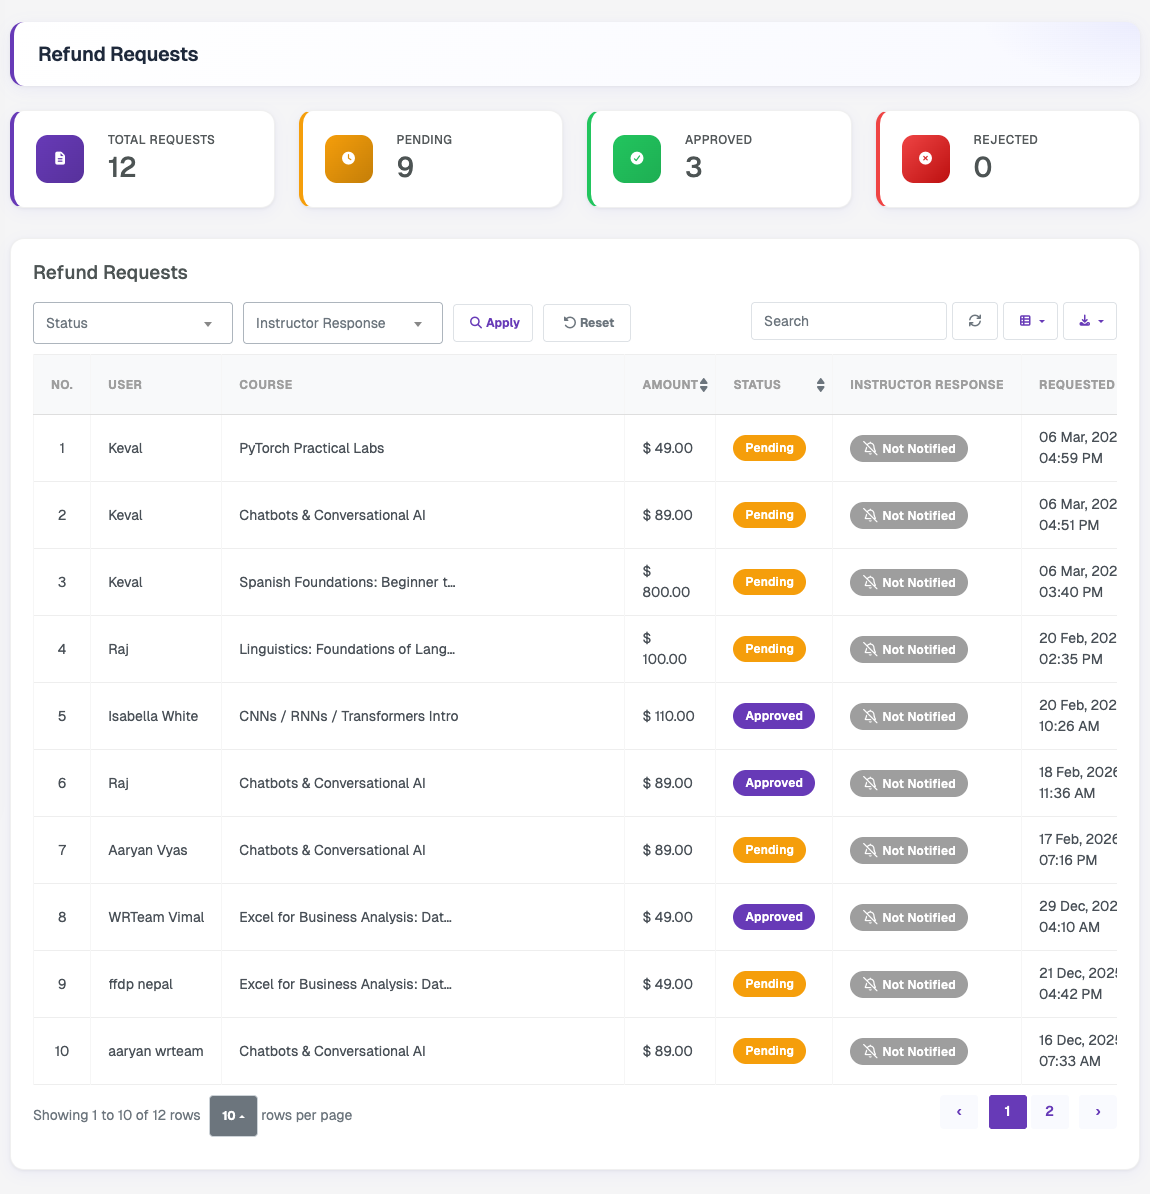Viewport: 1150px width, 1194px height.
Task: Click the Course column header
Action: (x=423, y=385)
